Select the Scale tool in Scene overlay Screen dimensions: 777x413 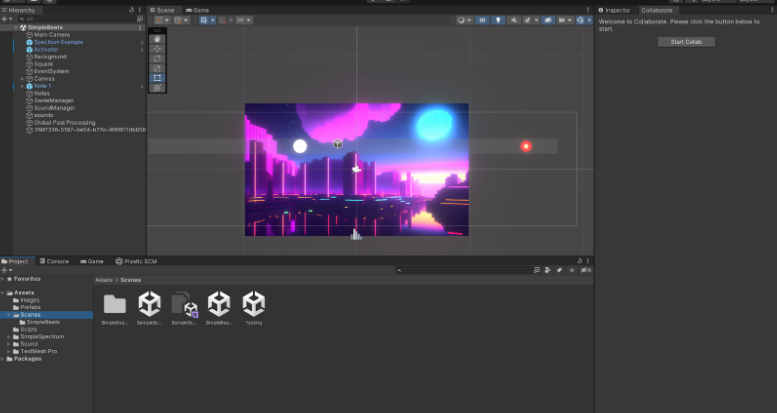click(x=157, y=68)
